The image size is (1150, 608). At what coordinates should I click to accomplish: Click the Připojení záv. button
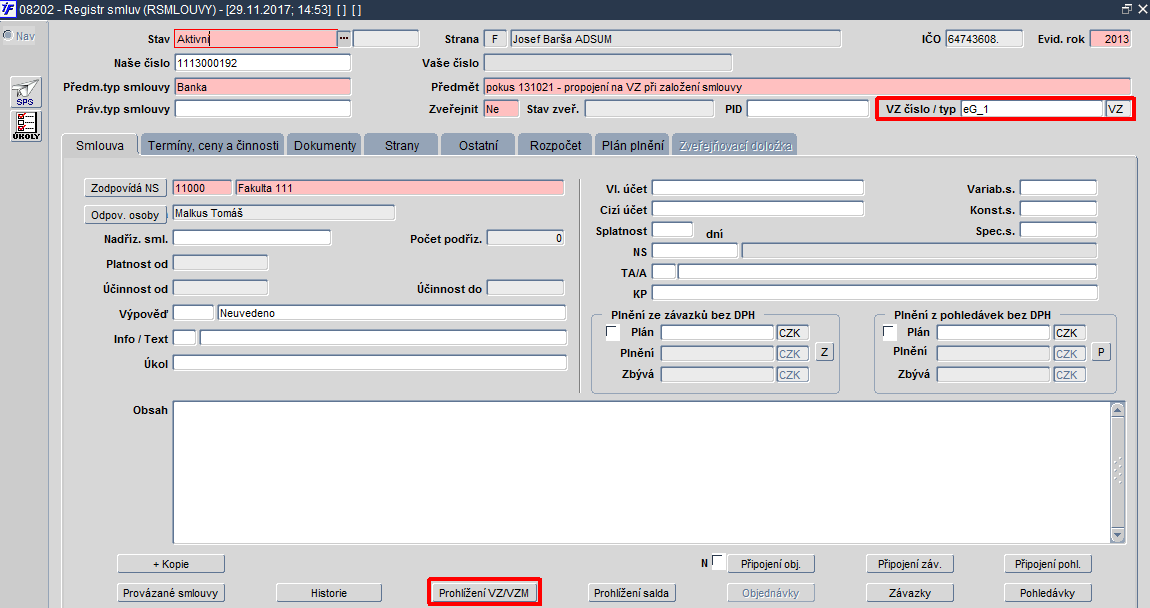tap(909, 564)
